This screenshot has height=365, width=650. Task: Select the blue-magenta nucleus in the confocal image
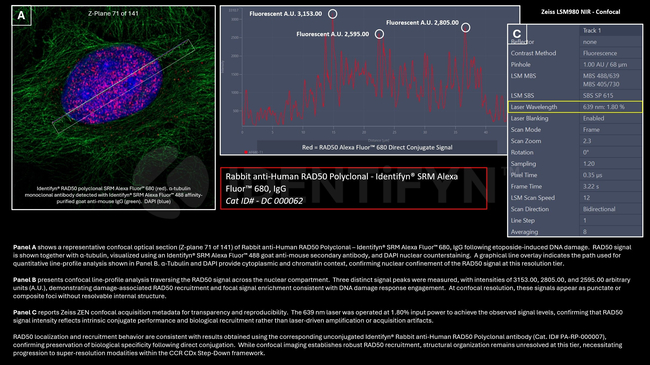pyautogui.click(x=112, y=85)
